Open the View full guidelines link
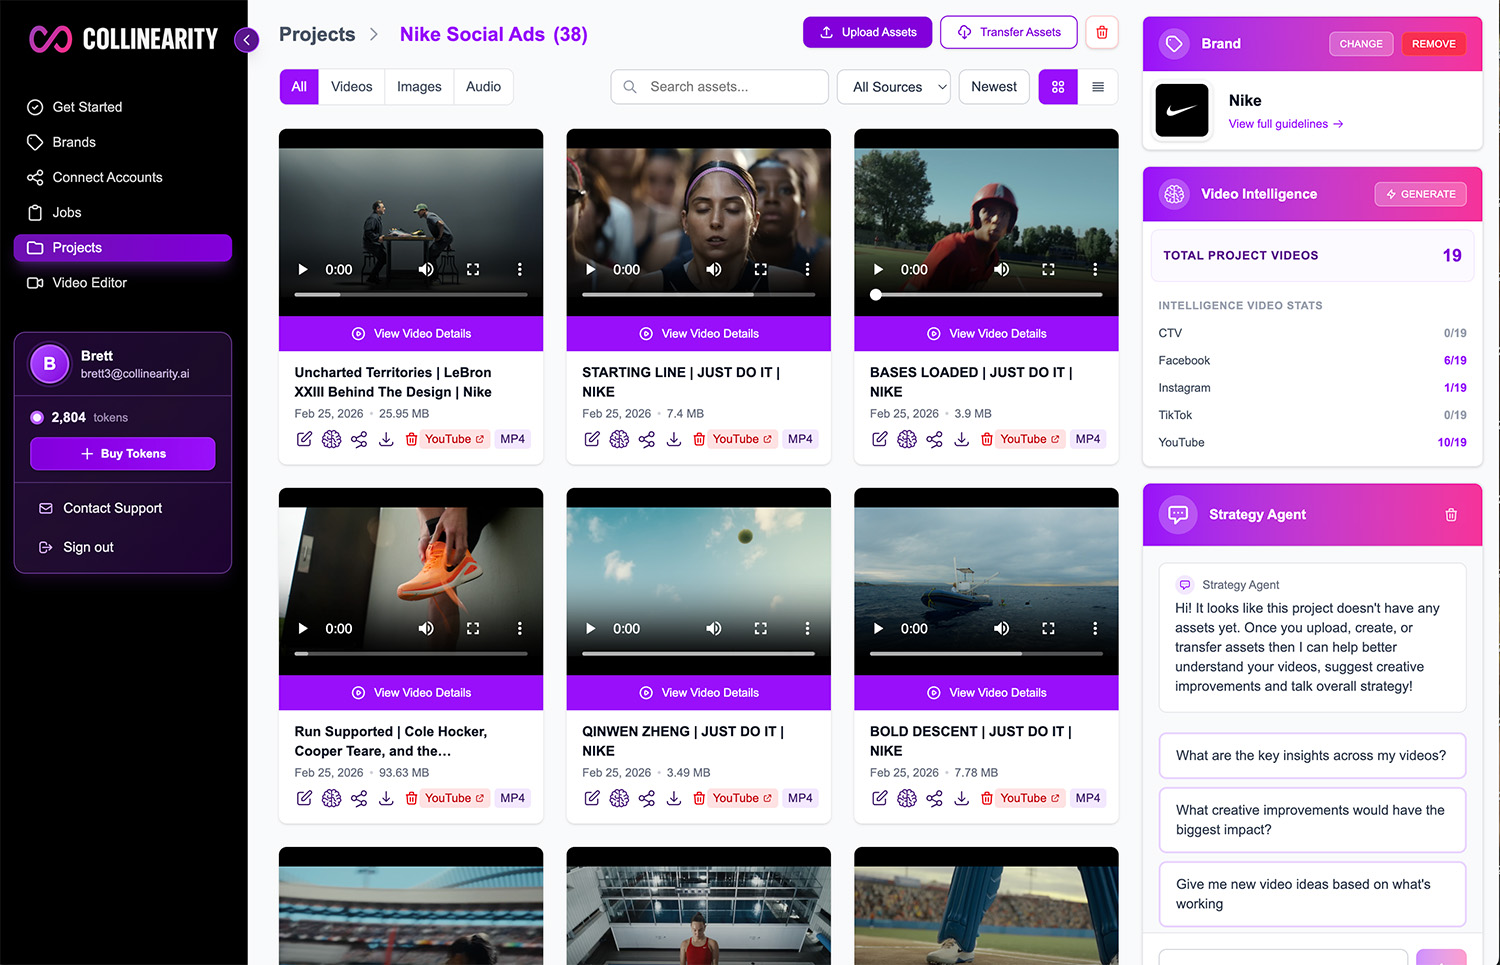Screen dimensions: 1500x965 coord(1285,124)
